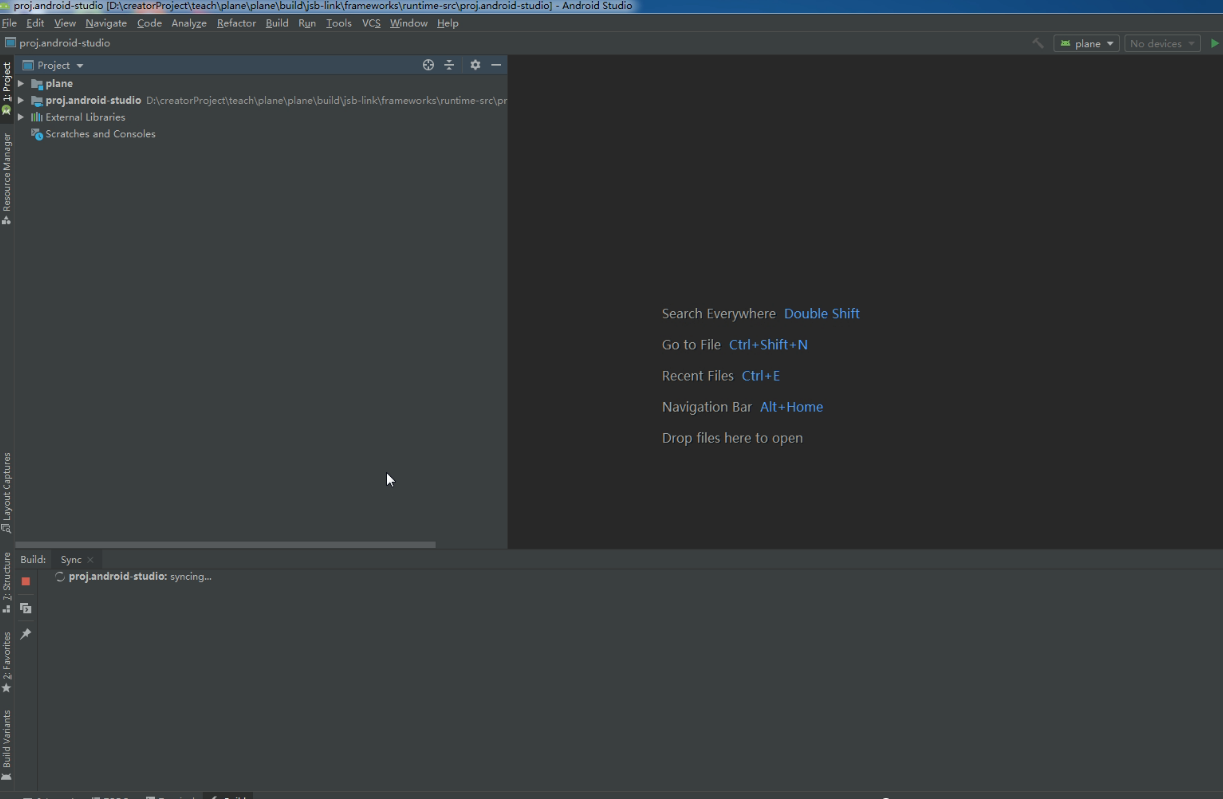Click the 'Go to File' hint text

691,345
